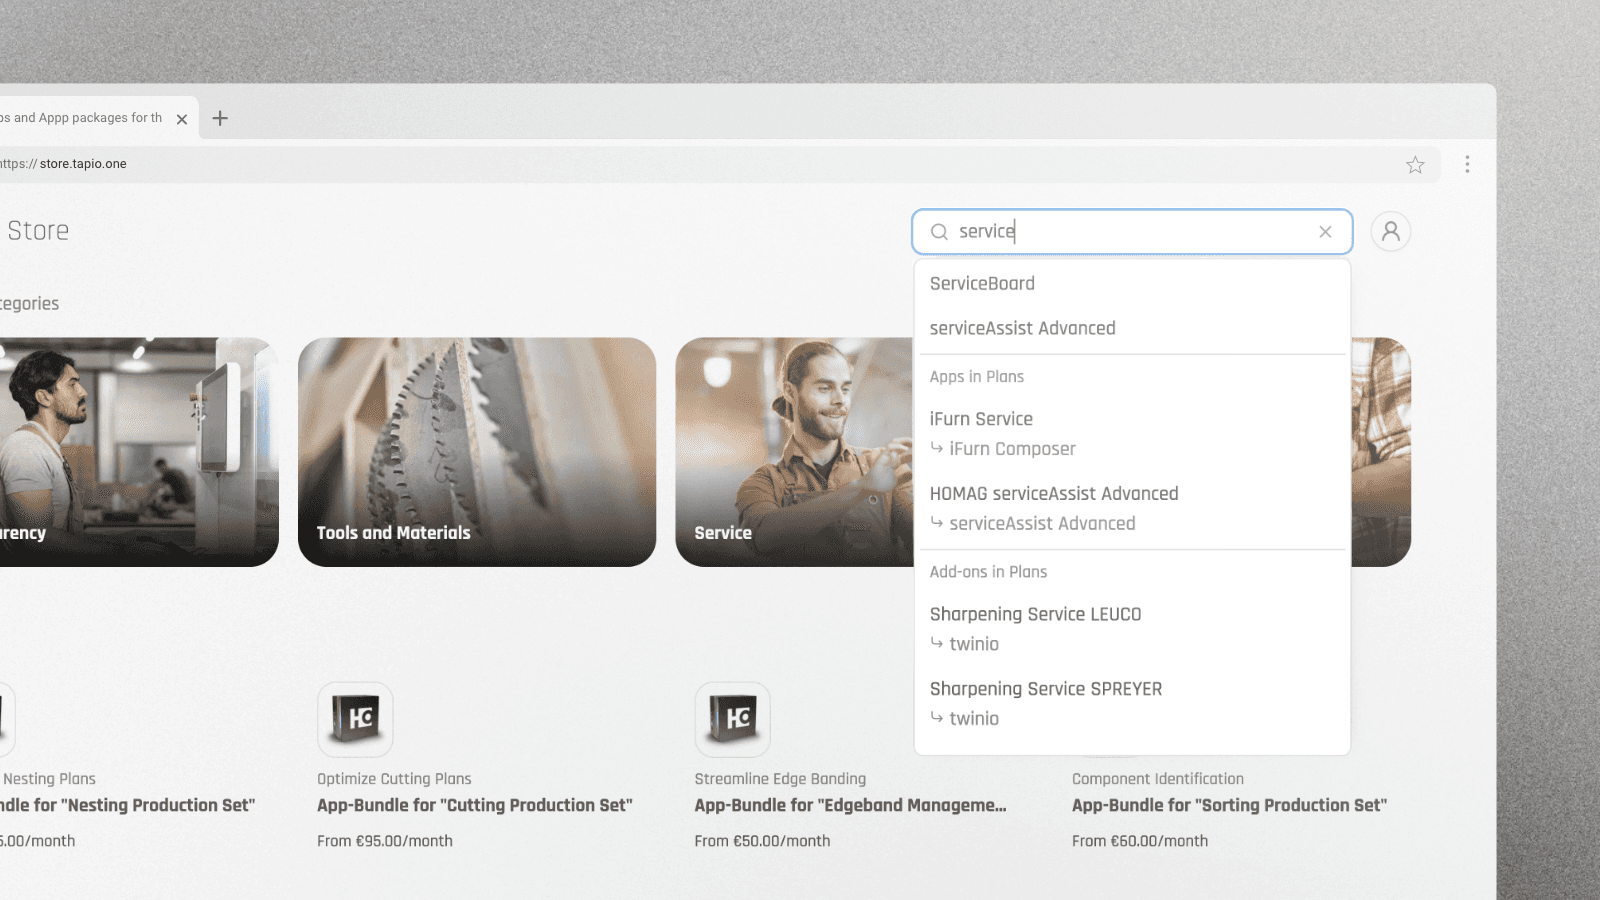Click the search magnifier icon
Viewport: 1600px width, 900px height.
(939, 232)
